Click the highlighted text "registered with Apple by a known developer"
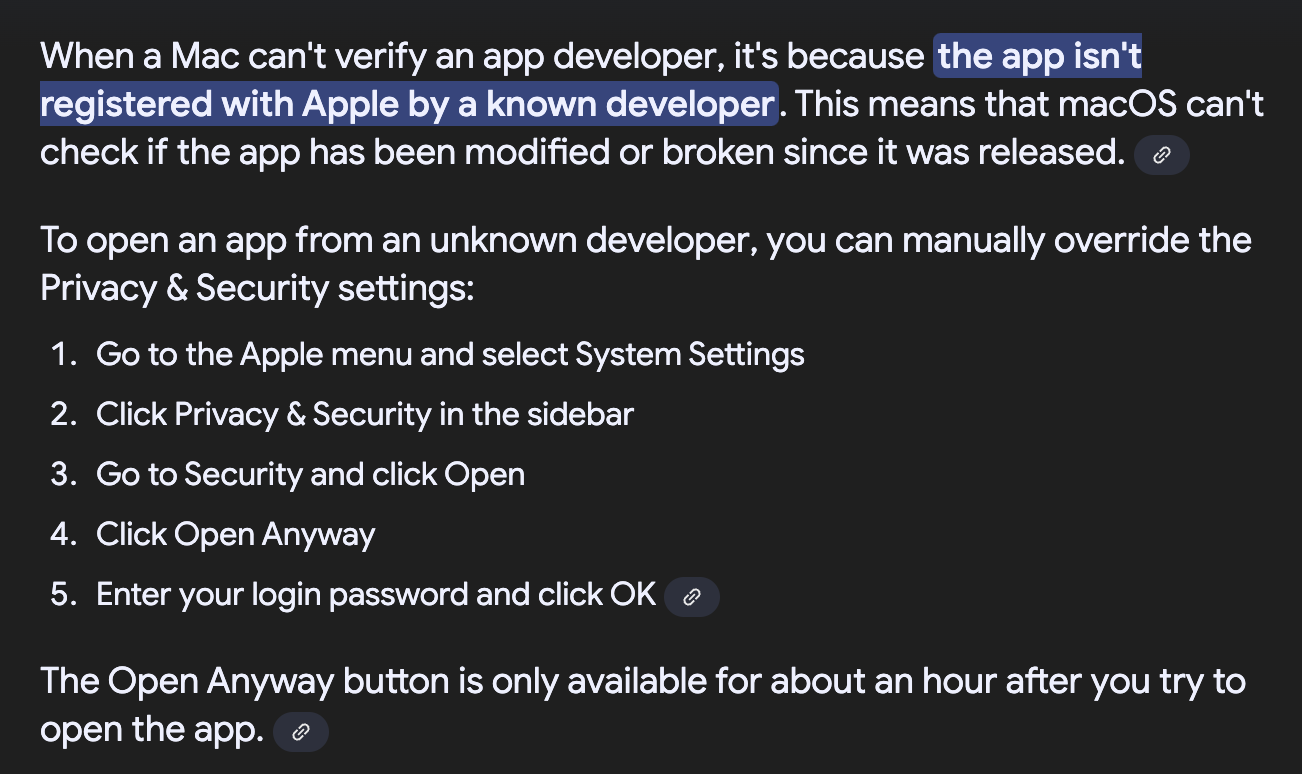 (408, 104)
